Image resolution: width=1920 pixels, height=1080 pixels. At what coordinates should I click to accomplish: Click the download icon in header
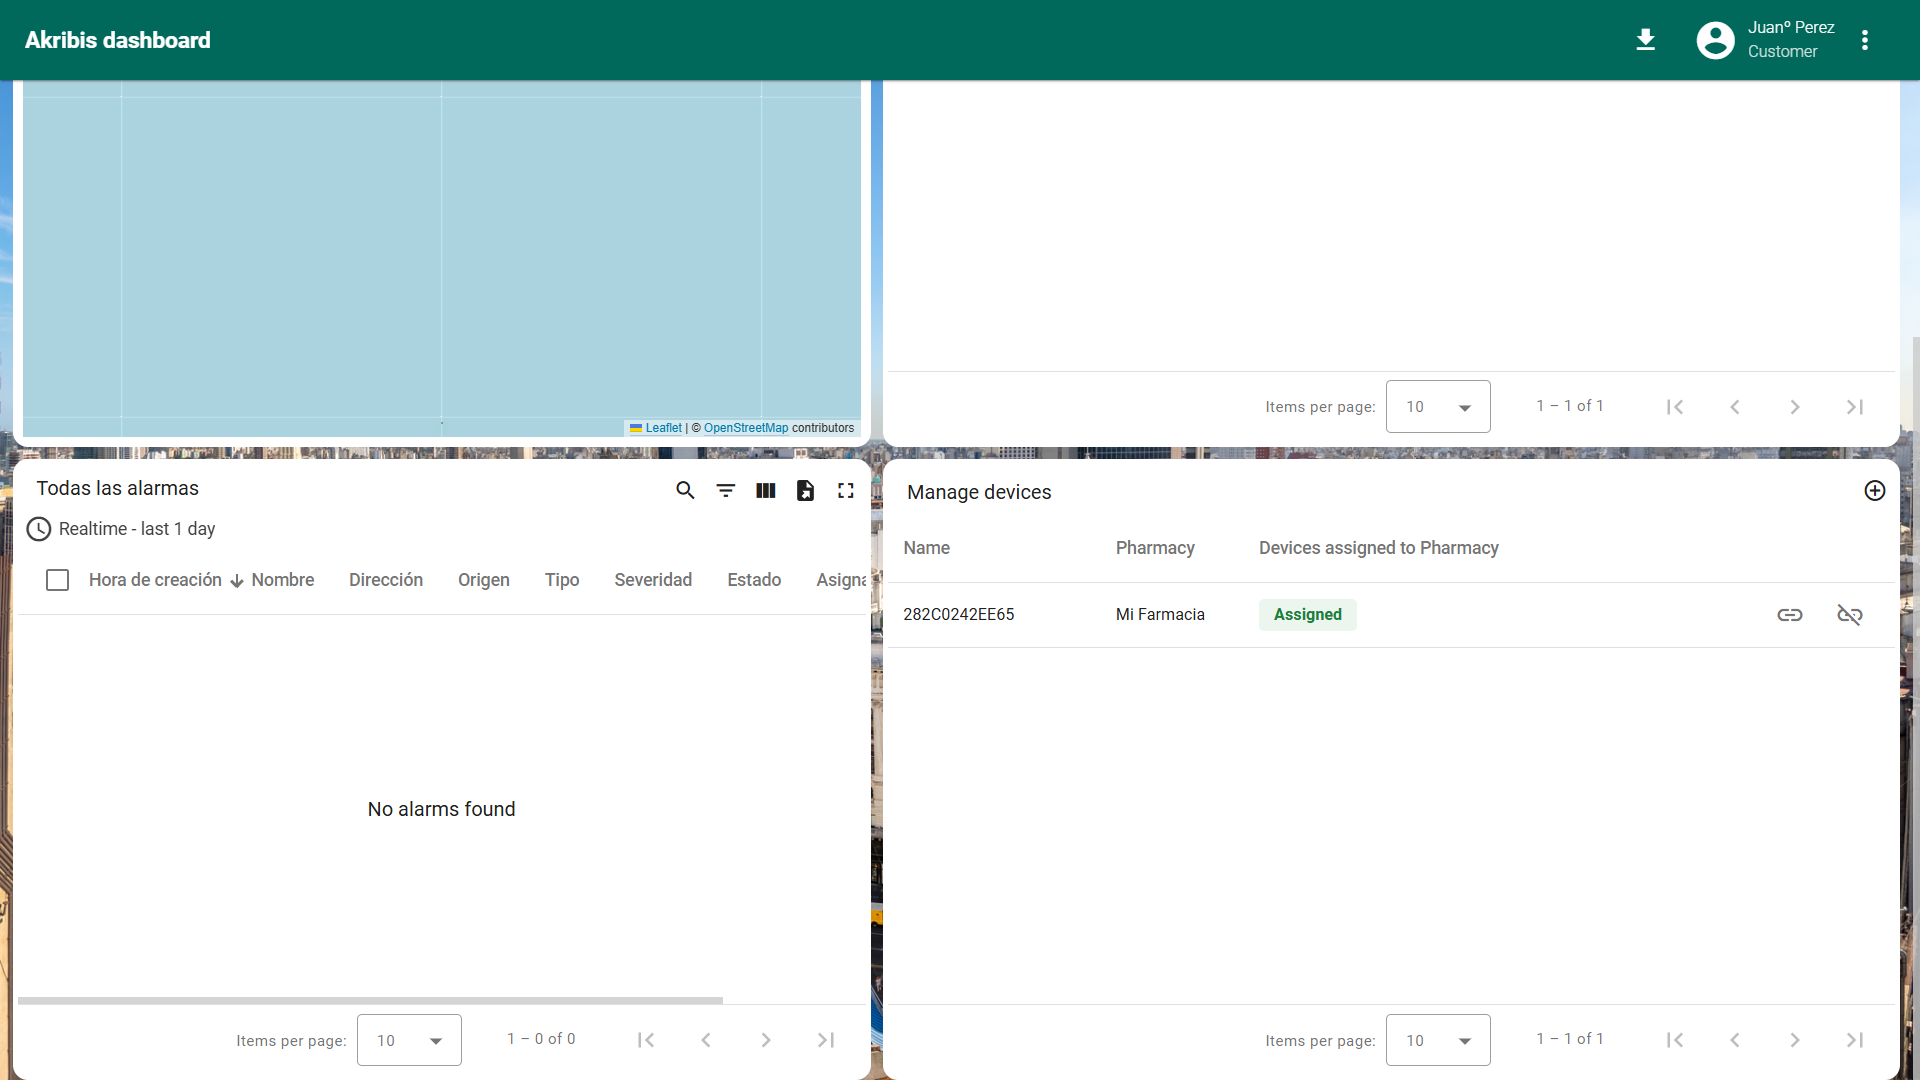1645,40
